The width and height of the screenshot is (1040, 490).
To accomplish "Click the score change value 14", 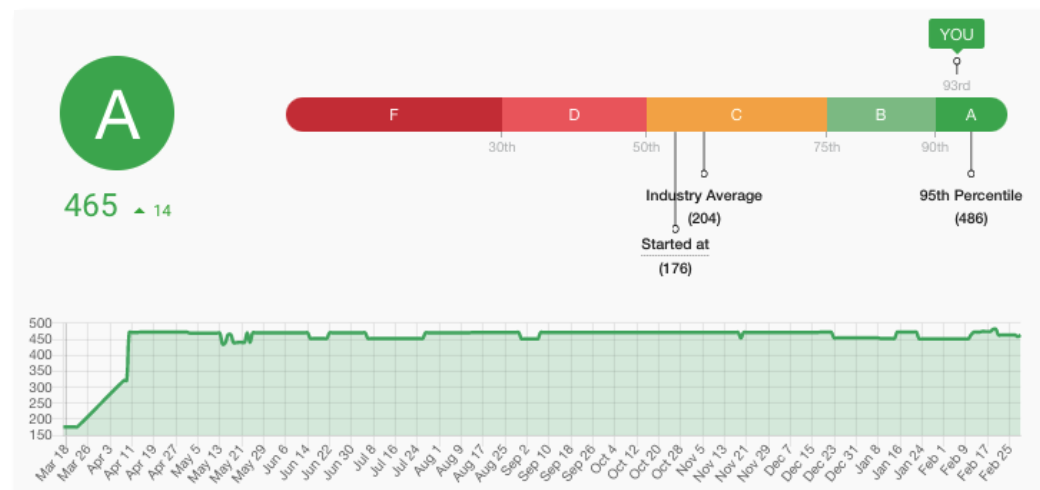I will (x=162, y=211).
